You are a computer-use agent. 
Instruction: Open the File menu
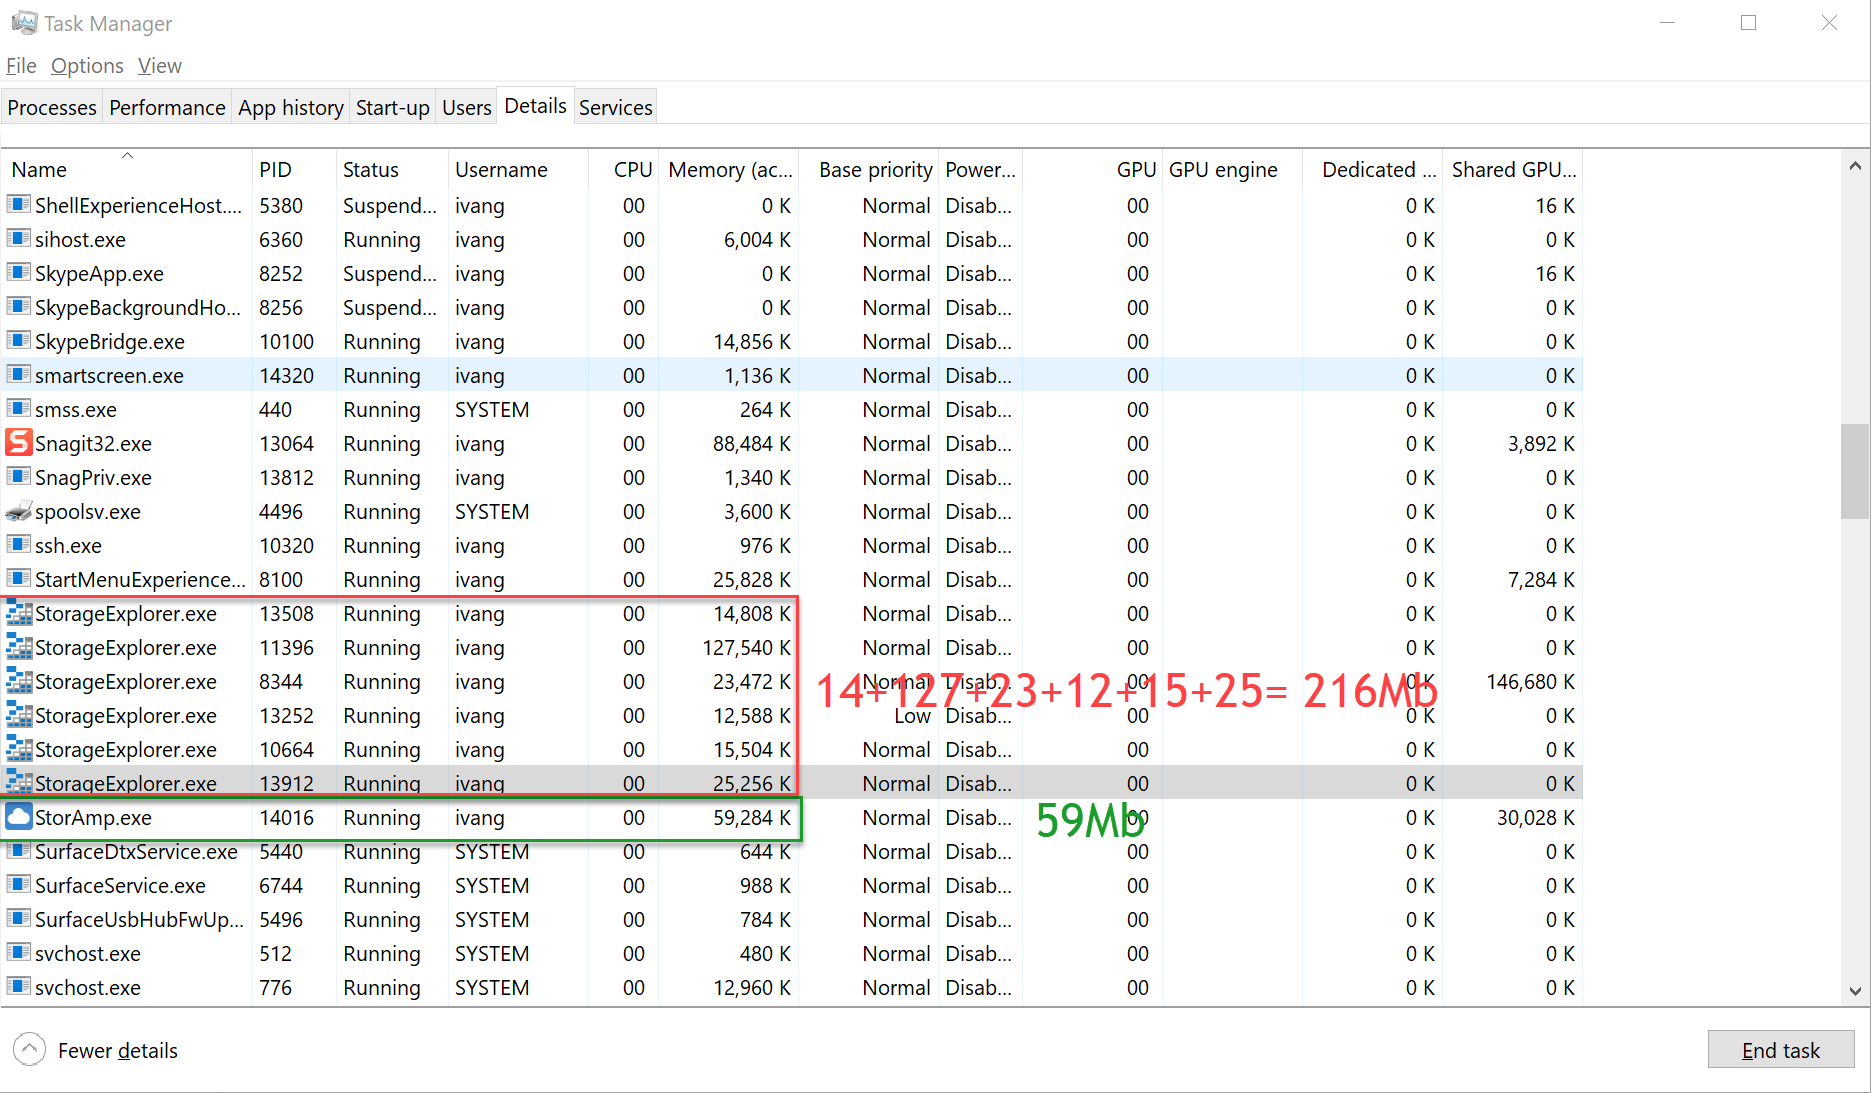[x=21, y=66]
